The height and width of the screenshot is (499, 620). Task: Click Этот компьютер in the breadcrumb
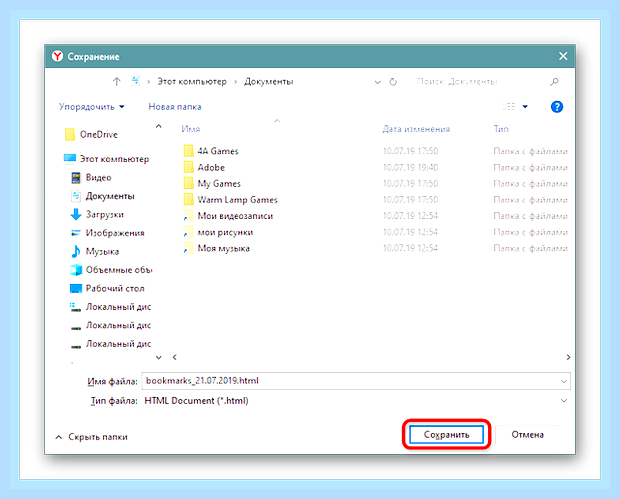click(x=192, y=81)
